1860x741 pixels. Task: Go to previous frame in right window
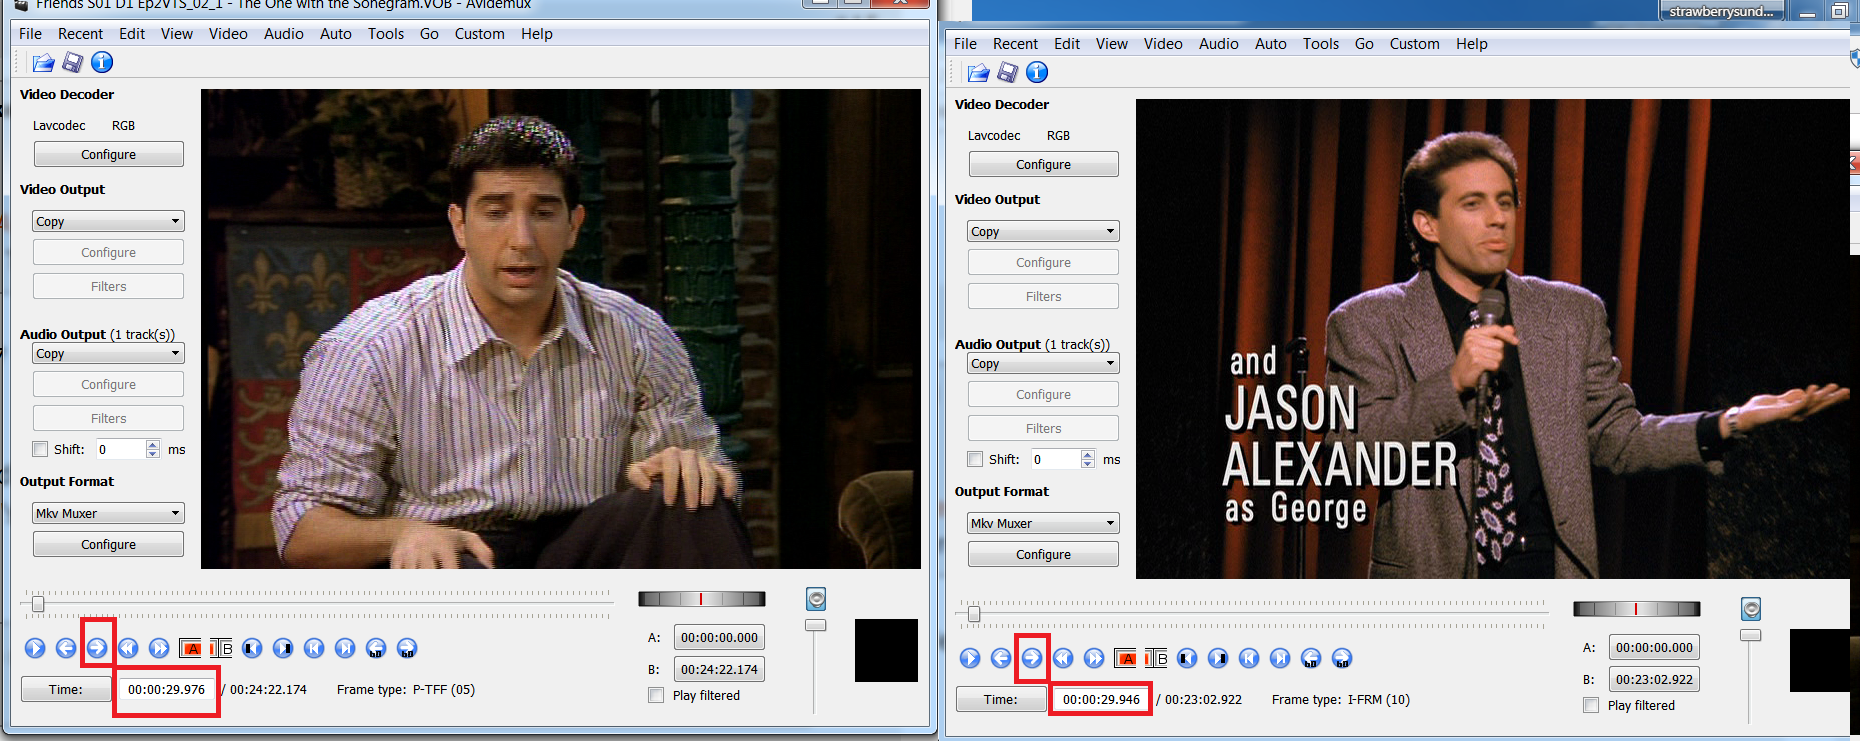[x=1001, y=658]
